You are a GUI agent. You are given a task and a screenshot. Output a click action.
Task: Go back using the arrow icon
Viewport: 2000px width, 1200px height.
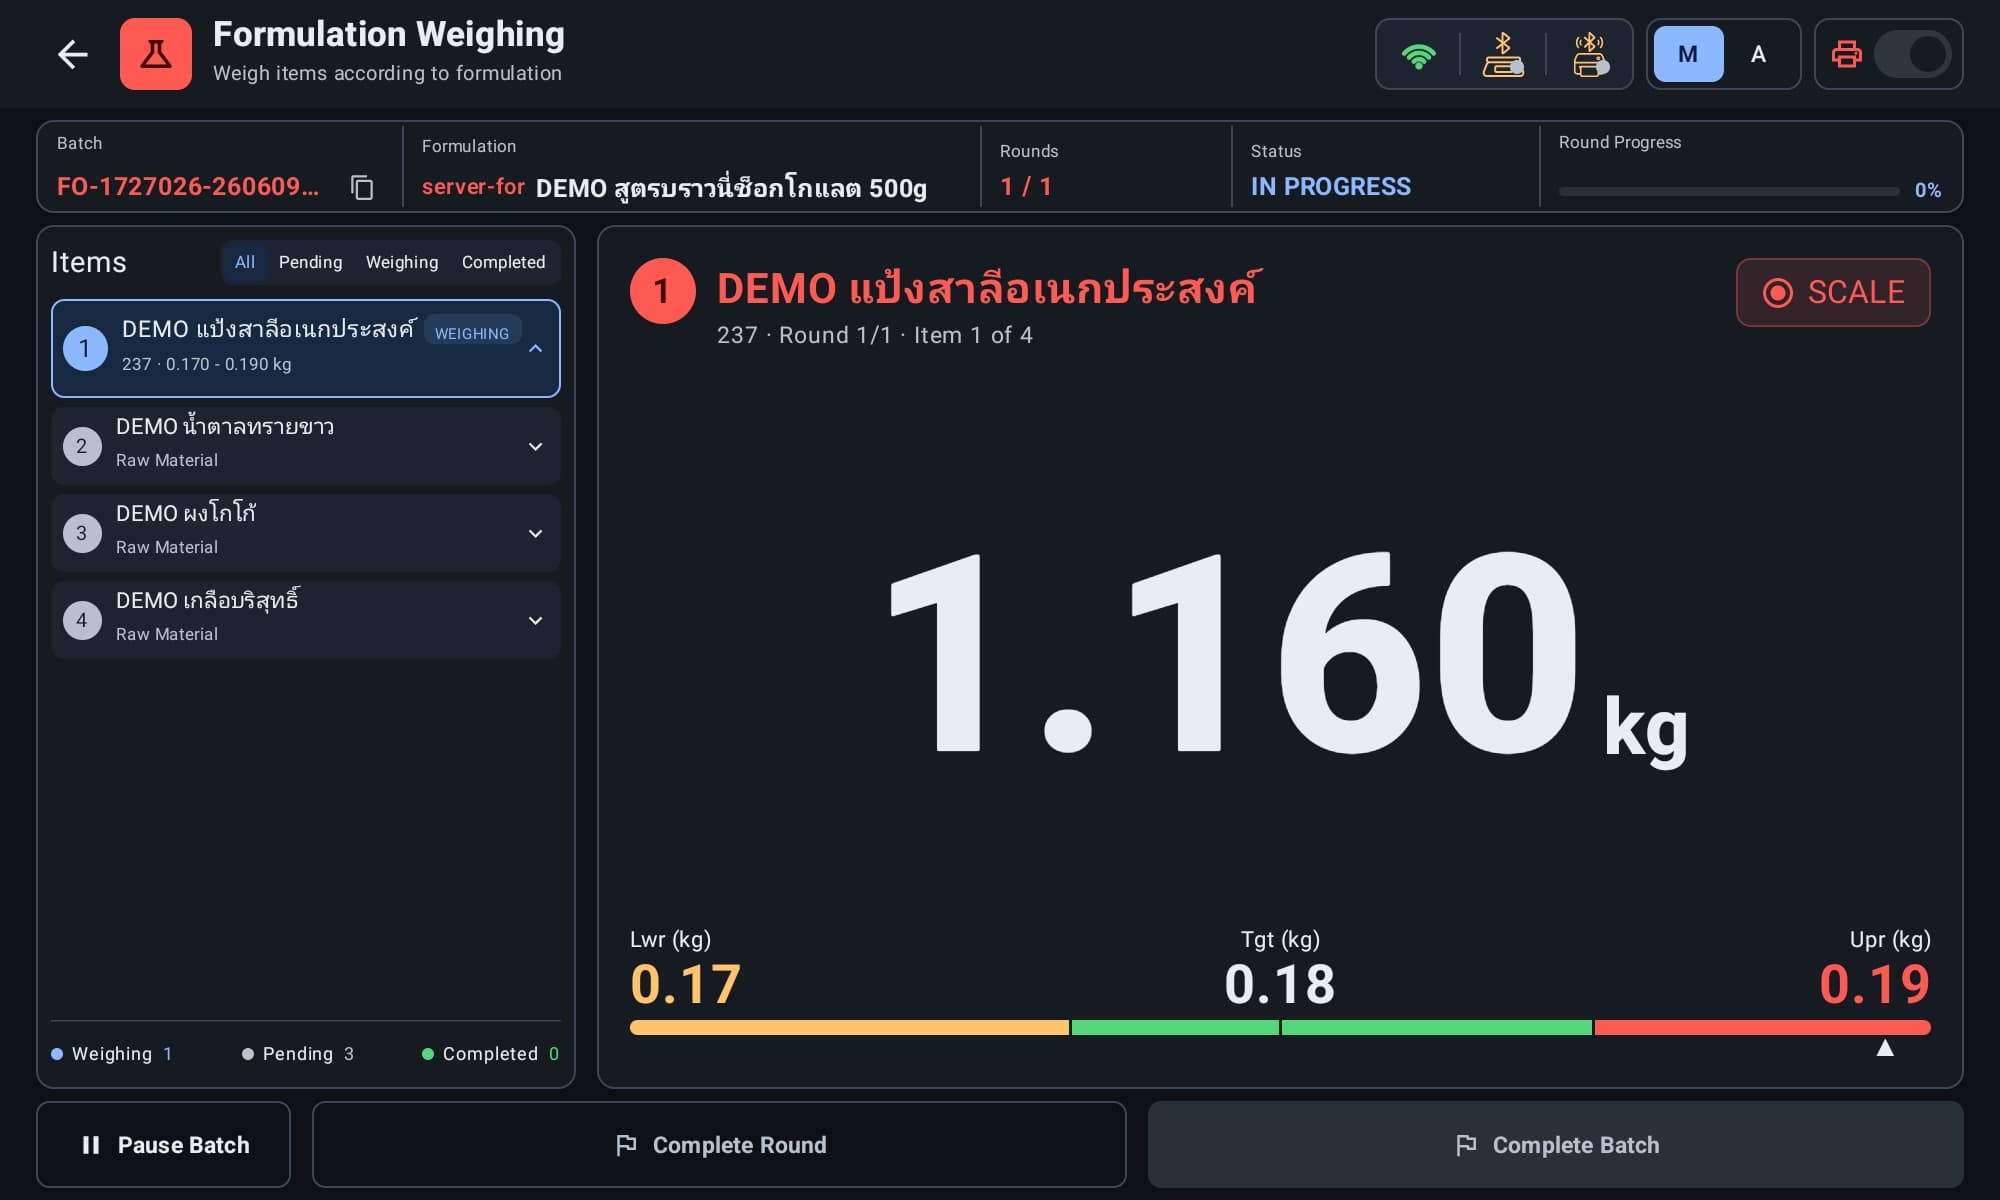tap(73, 54)
